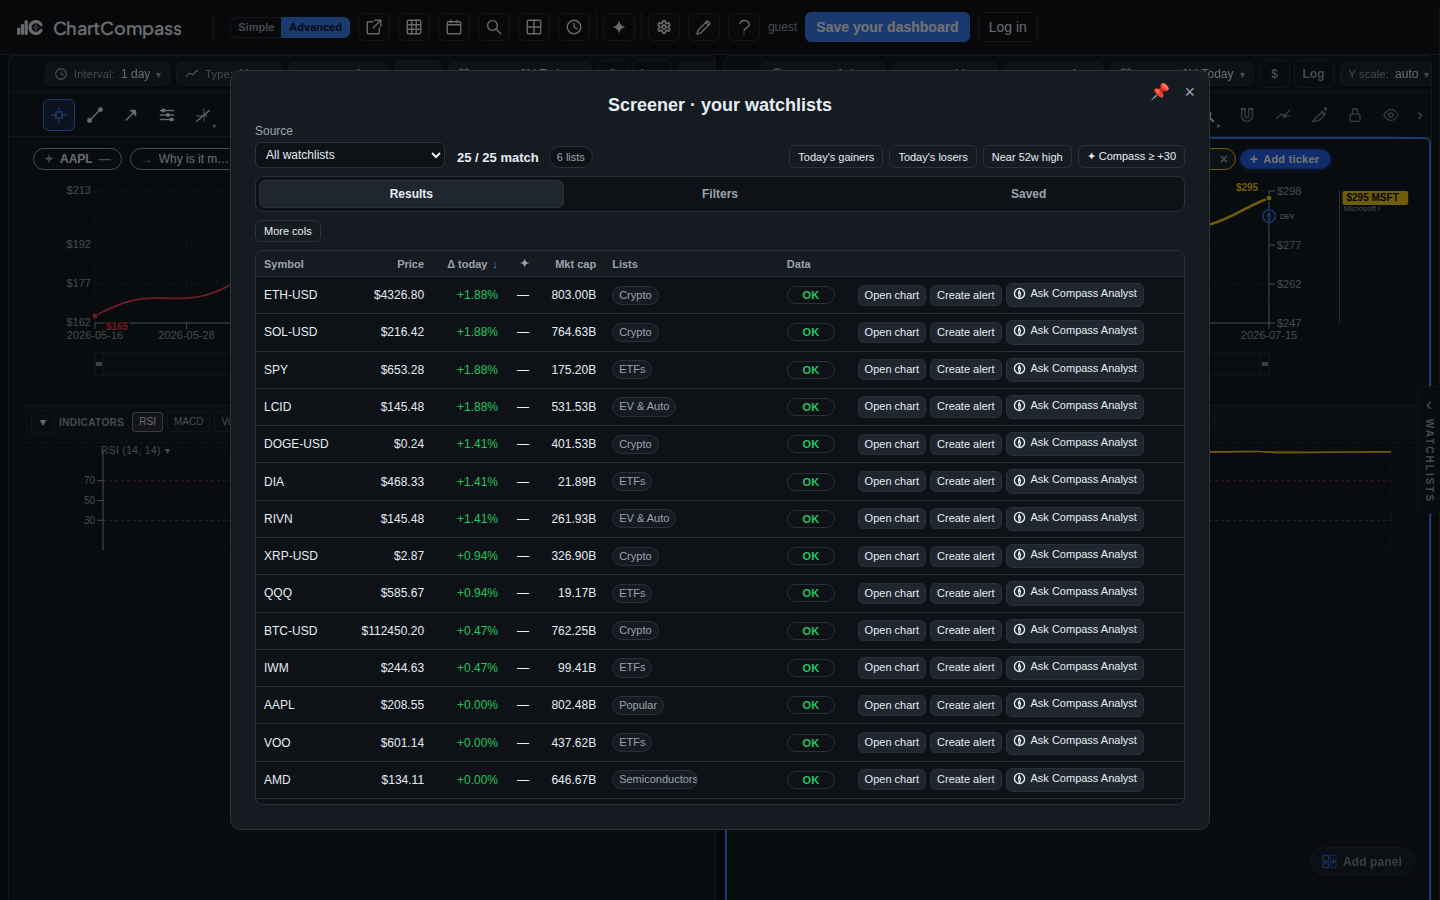
Task: Open the calendar icon in top toolbar
Action: (x=454, y=27)
